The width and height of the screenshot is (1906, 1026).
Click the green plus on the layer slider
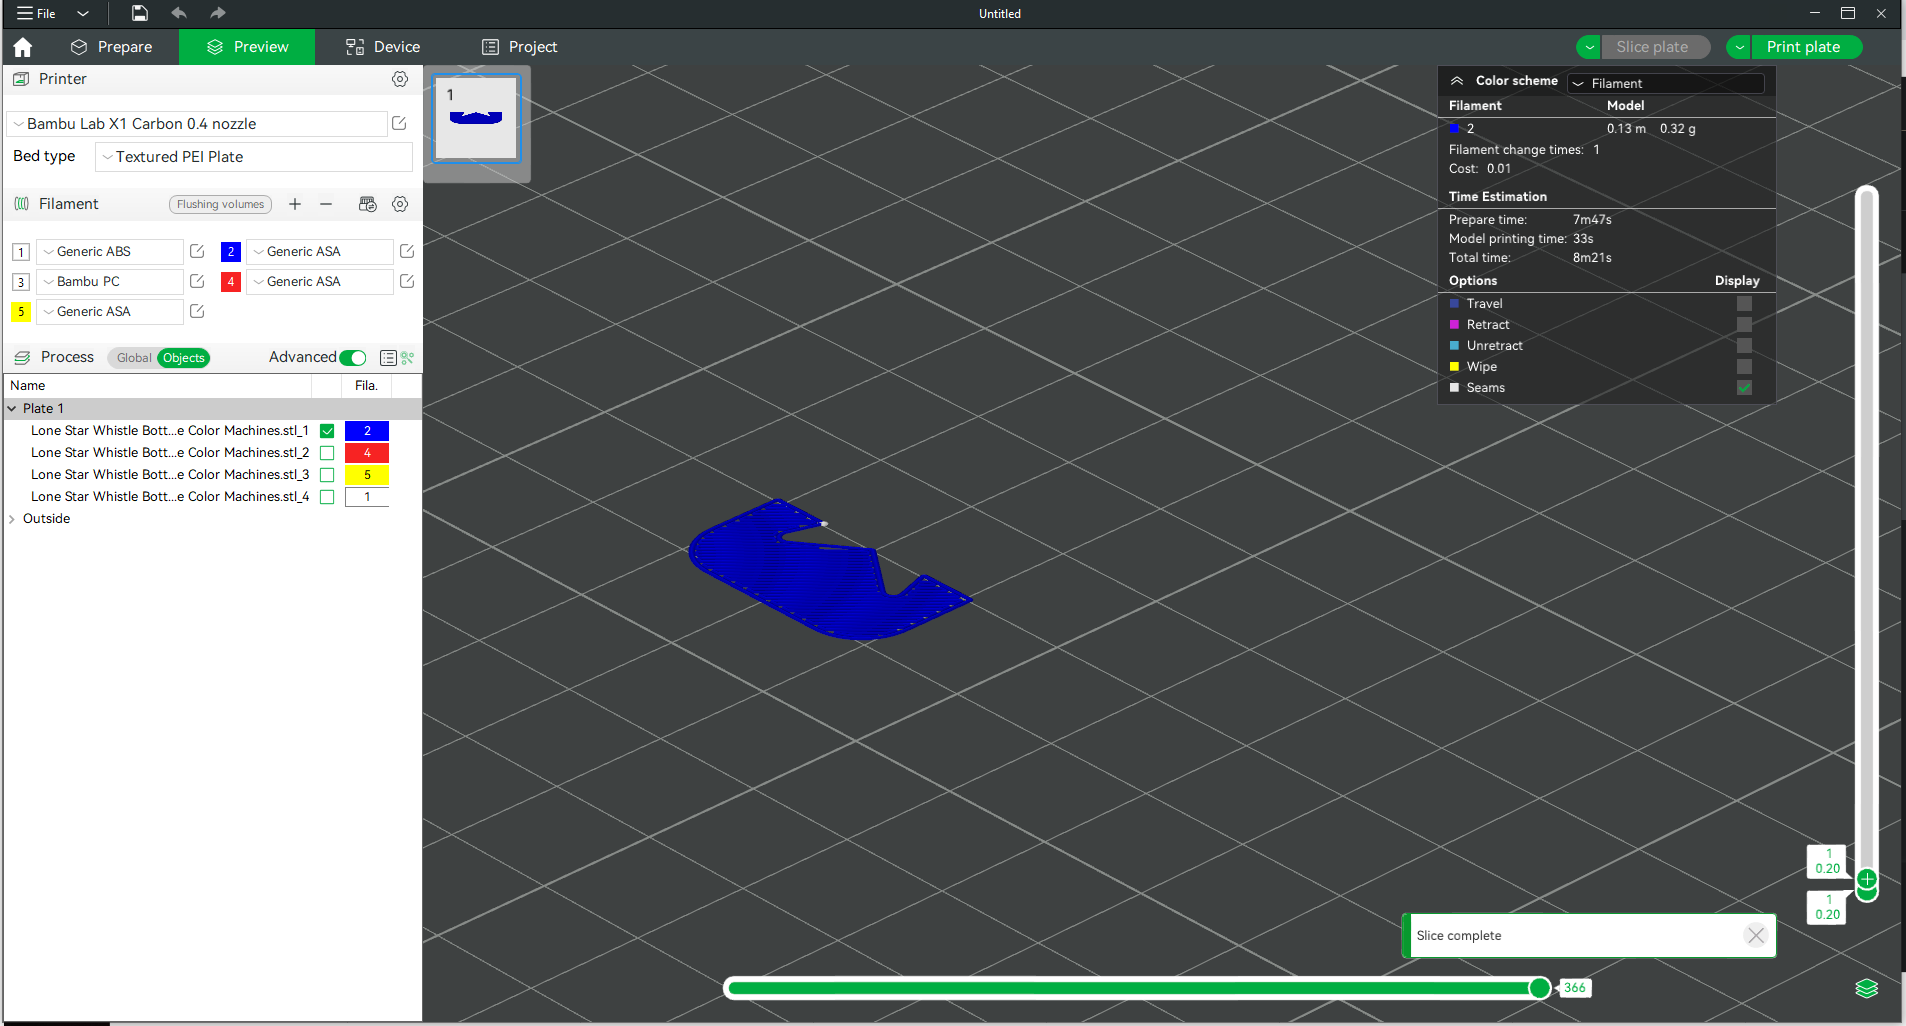pos(1867,880)
